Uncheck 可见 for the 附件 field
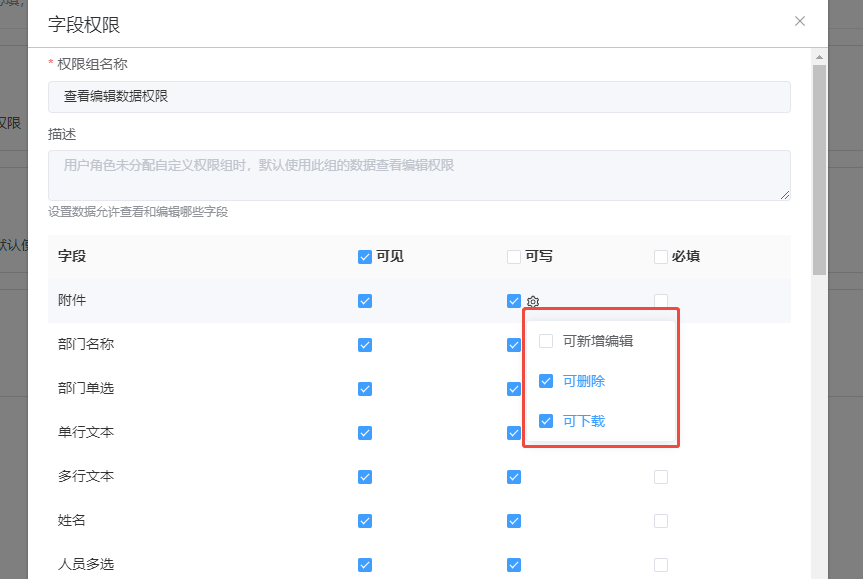Viewport: 863px width, 579px height. [x=365, y=301]
